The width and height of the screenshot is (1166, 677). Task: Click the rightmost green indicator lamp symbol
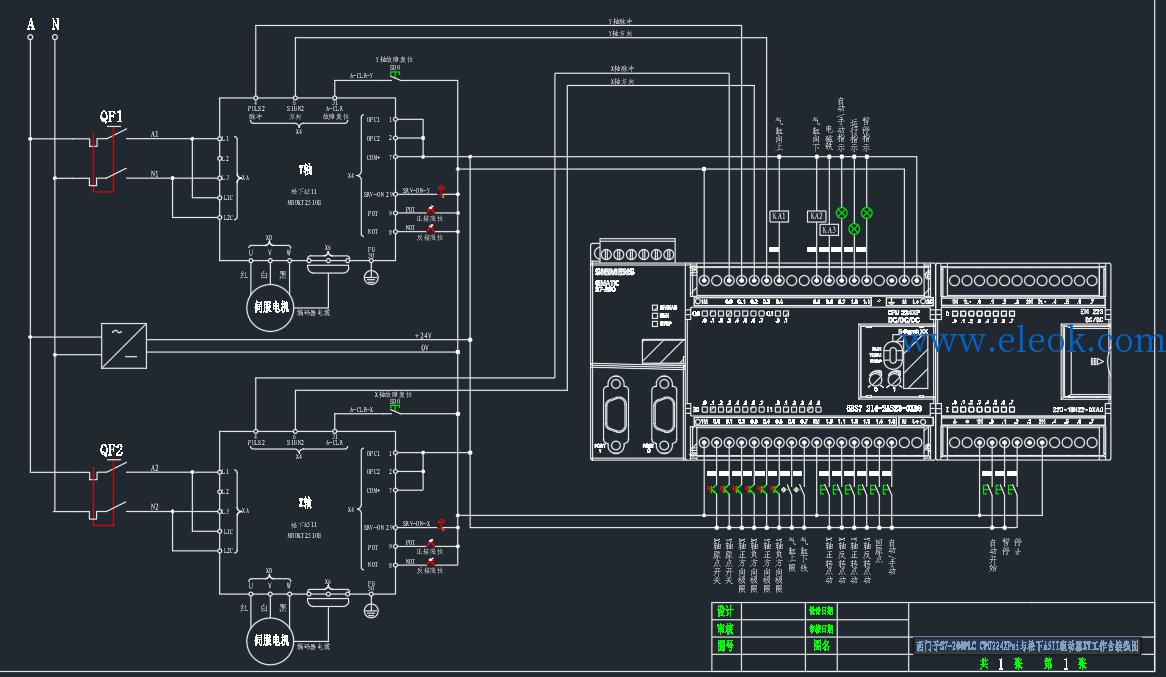pos(867,213)
